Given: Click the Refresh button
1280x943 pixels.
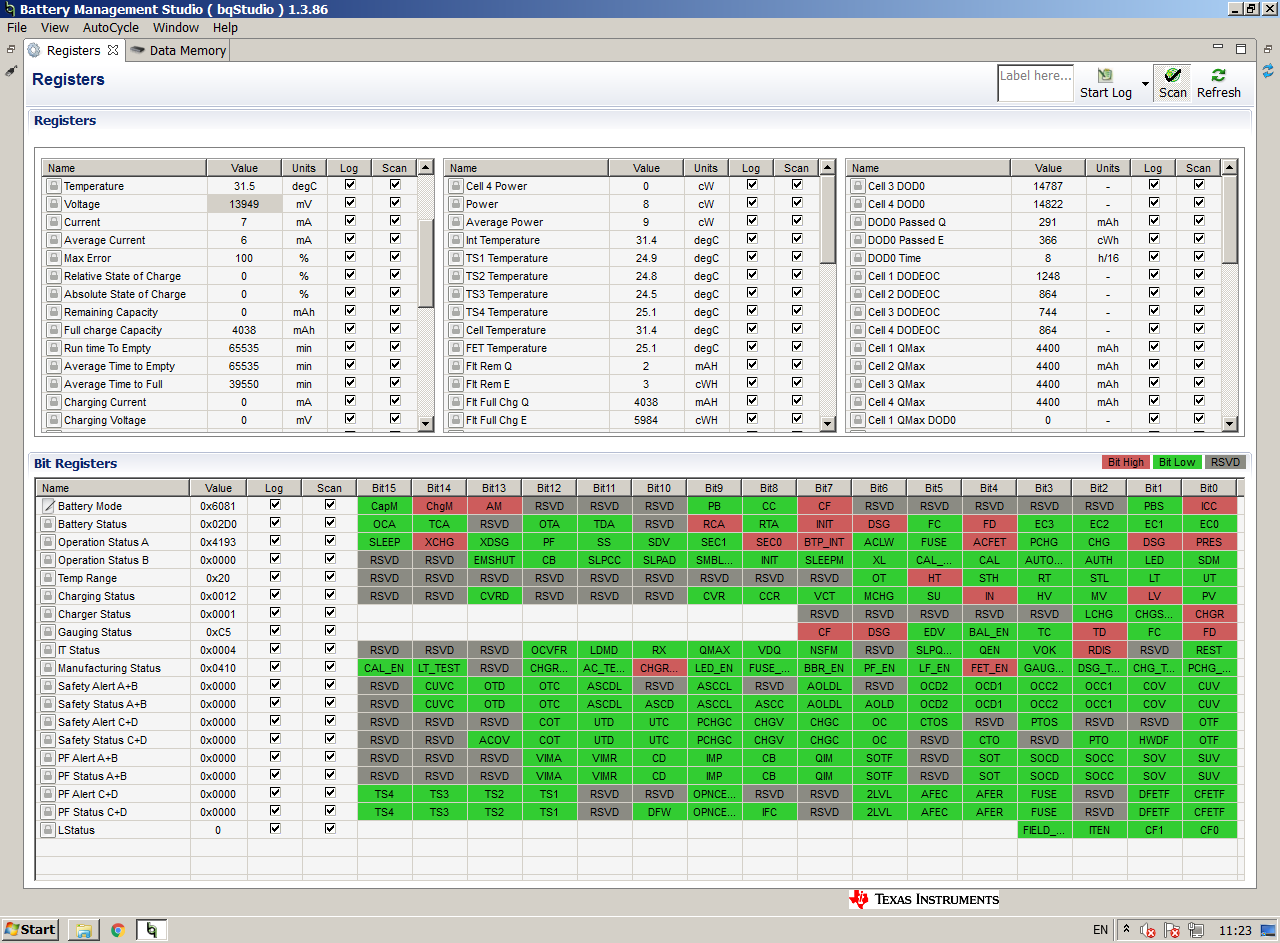Looking at the screenshot, I should [1219, 84].
